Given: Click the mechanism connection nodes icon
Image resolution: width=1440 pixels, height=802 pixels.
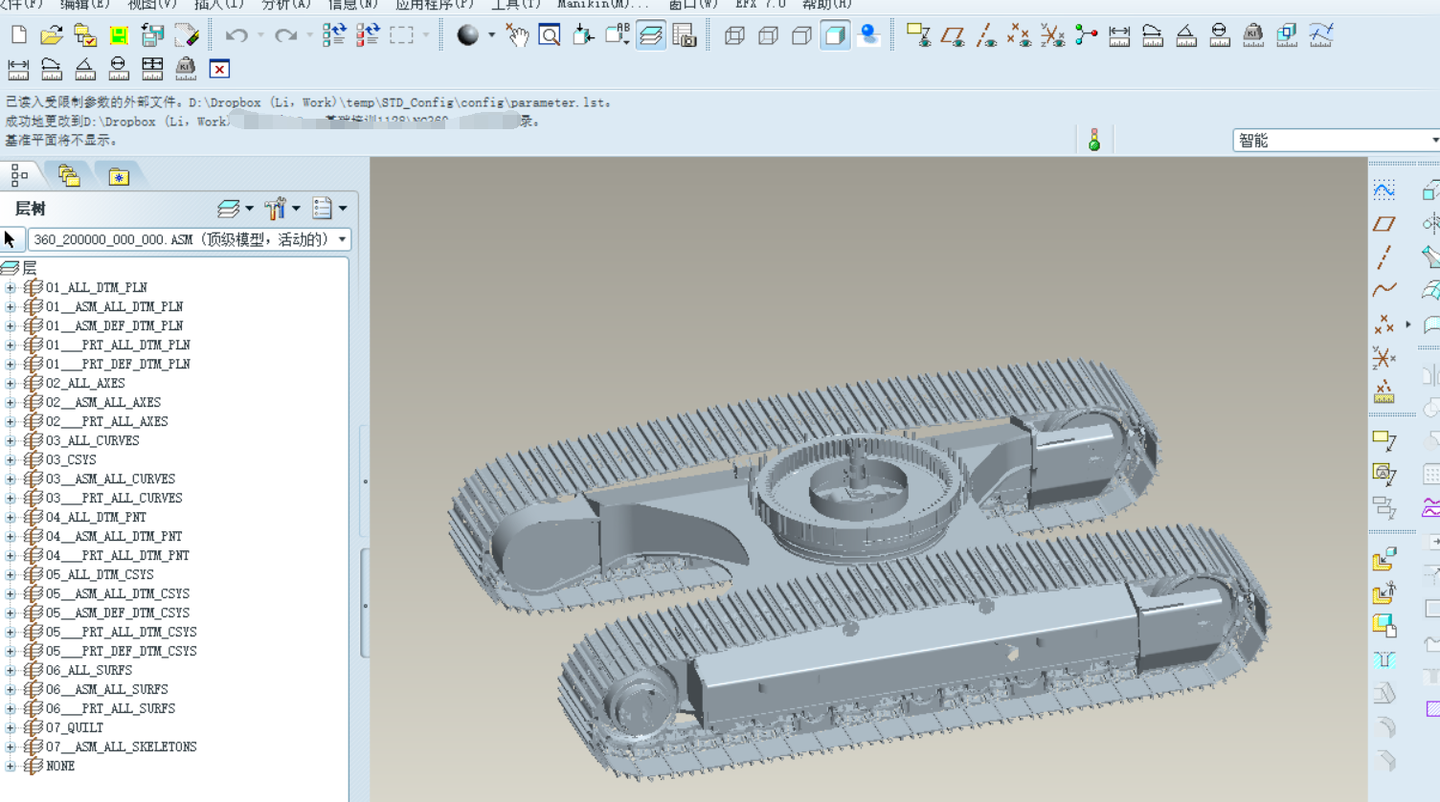Looking at the screenshot, I should (1086, 36).
